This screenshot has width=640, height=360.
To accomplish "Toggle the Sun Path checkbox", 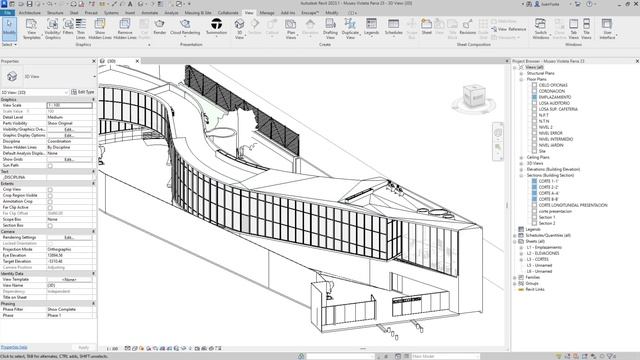I will coord(50,165).
